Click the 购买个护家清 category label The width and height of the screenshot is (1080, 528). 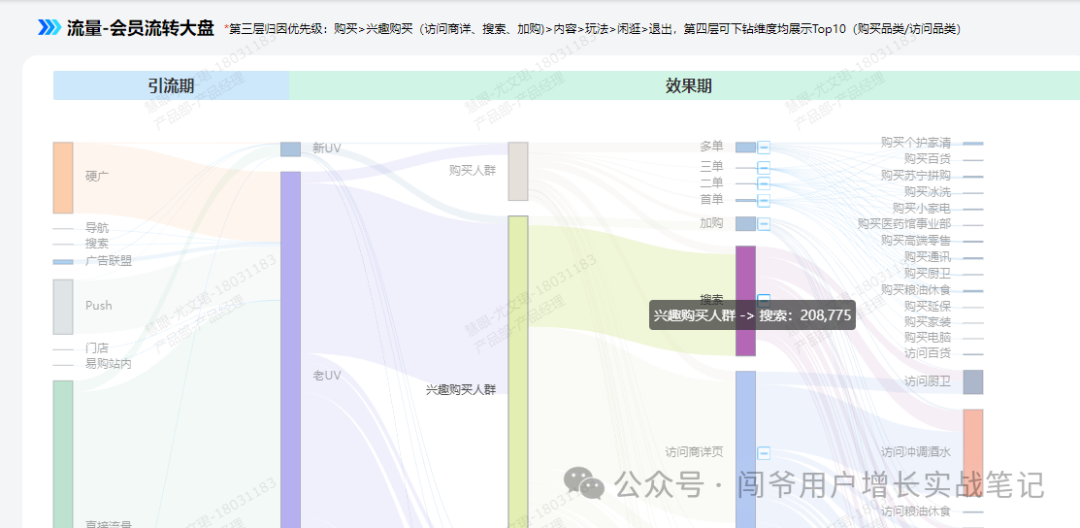pos(915,142)
